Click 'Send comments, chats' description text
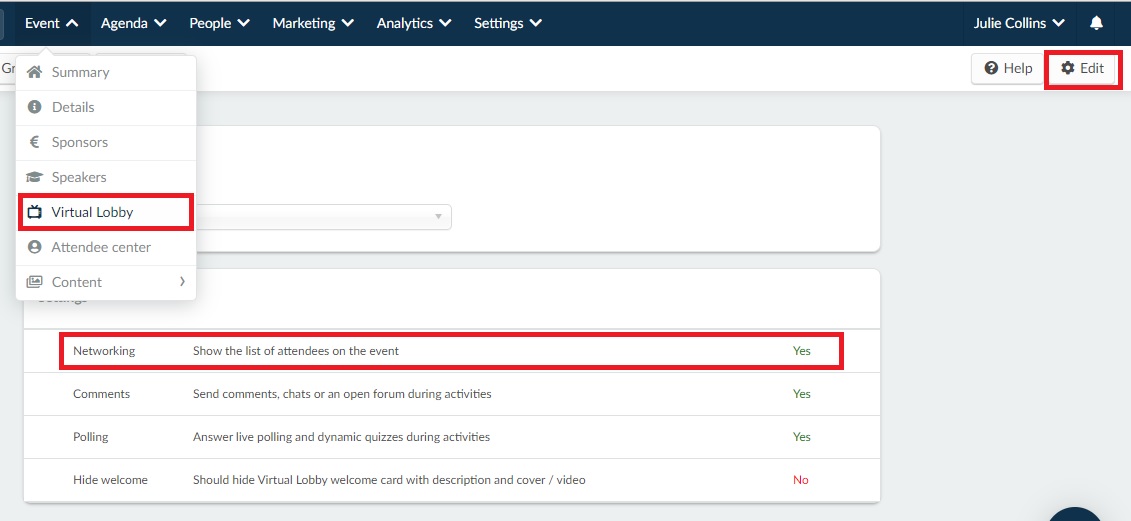The image size is (1131, 521). coord(342,394)
